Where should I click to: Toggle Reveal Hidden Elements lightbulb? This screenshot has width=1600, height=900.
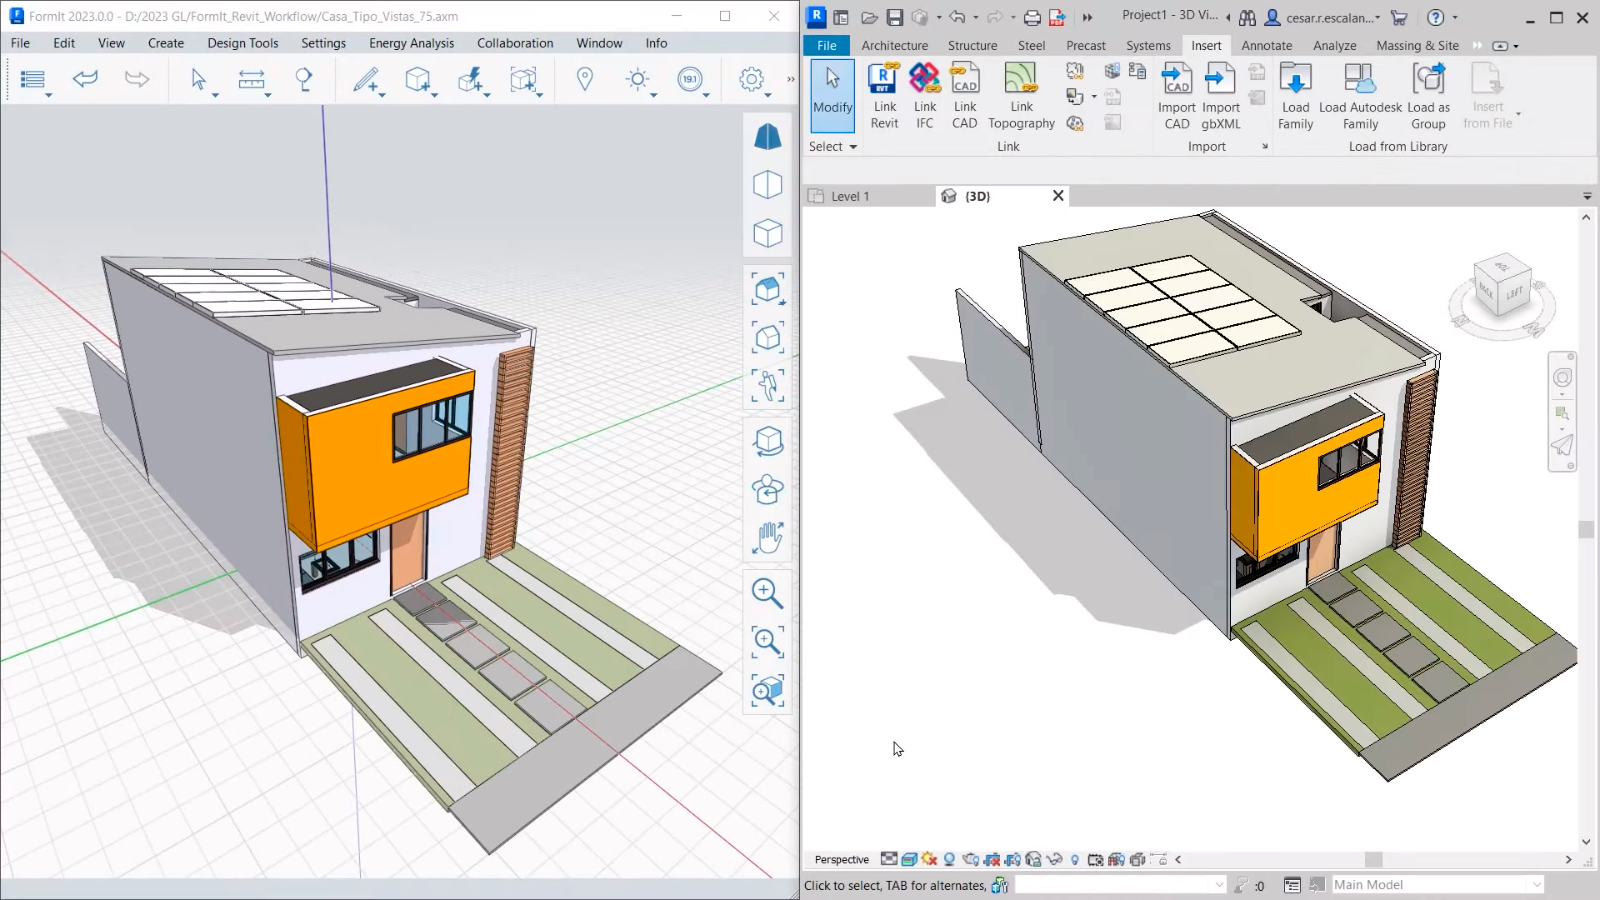(1075, 859)
